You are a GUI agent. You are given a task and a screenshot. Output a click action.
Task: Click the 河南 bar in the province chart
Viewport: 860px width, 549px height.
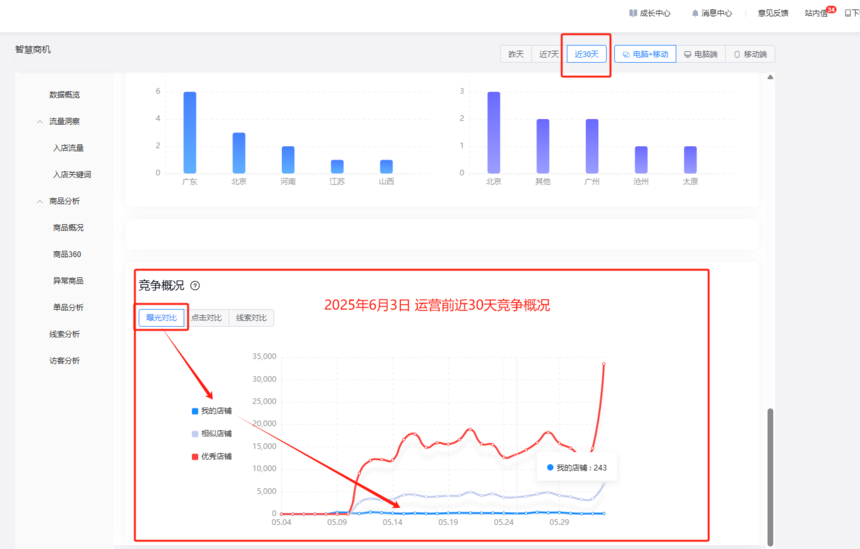click(x=288, y=160)
